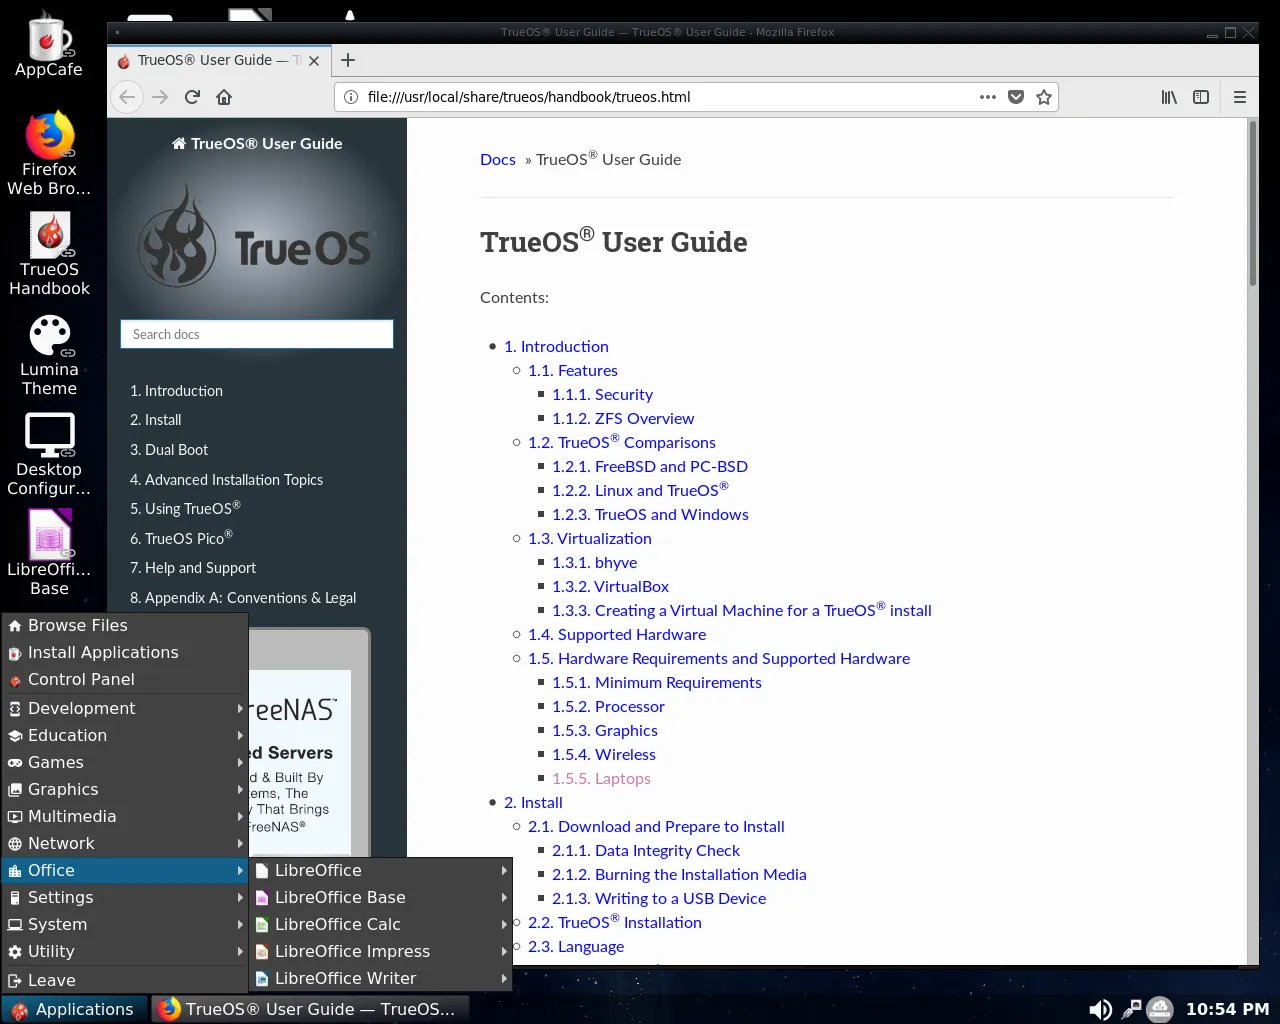Click the clock showing 10:54 PM
Image resolution: width=1280 pixels, height=1024 pixels.
click(x=1227, y=1009)
